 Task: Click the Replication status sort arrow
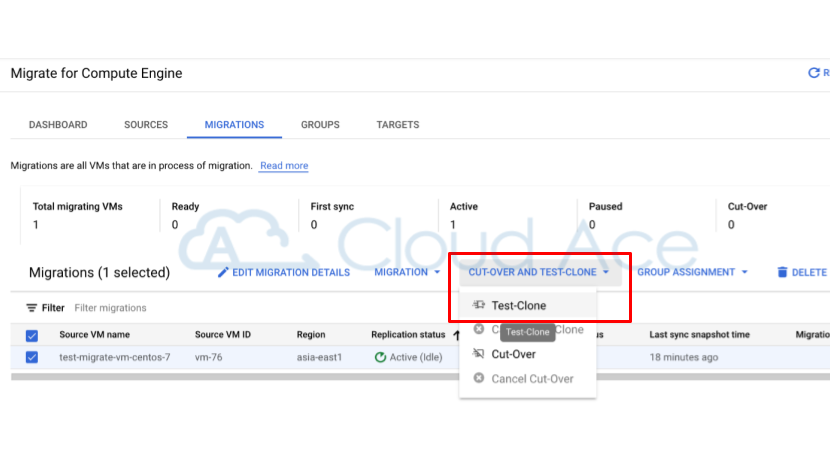pyautogui.click(x=456, y=335)
